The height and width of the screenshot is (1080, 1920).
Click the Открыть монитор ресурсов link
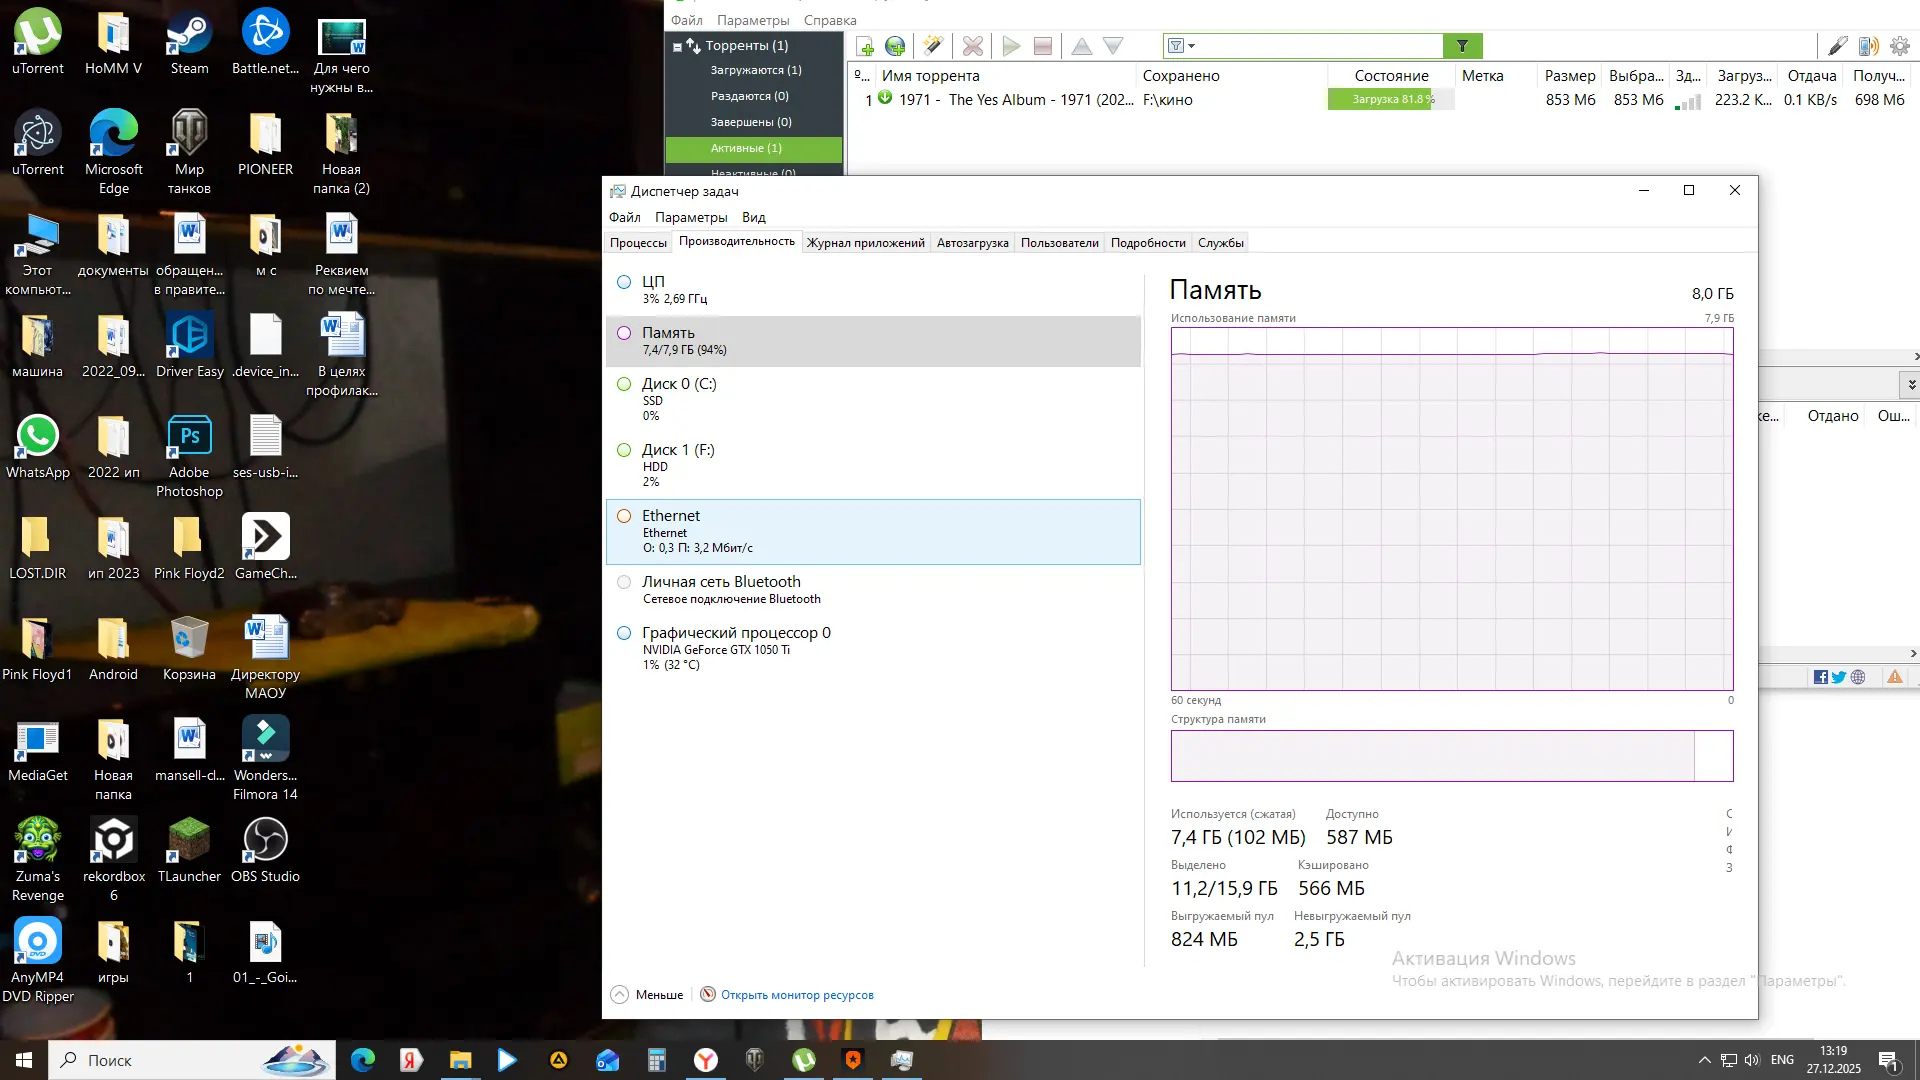tap(797, 995)
